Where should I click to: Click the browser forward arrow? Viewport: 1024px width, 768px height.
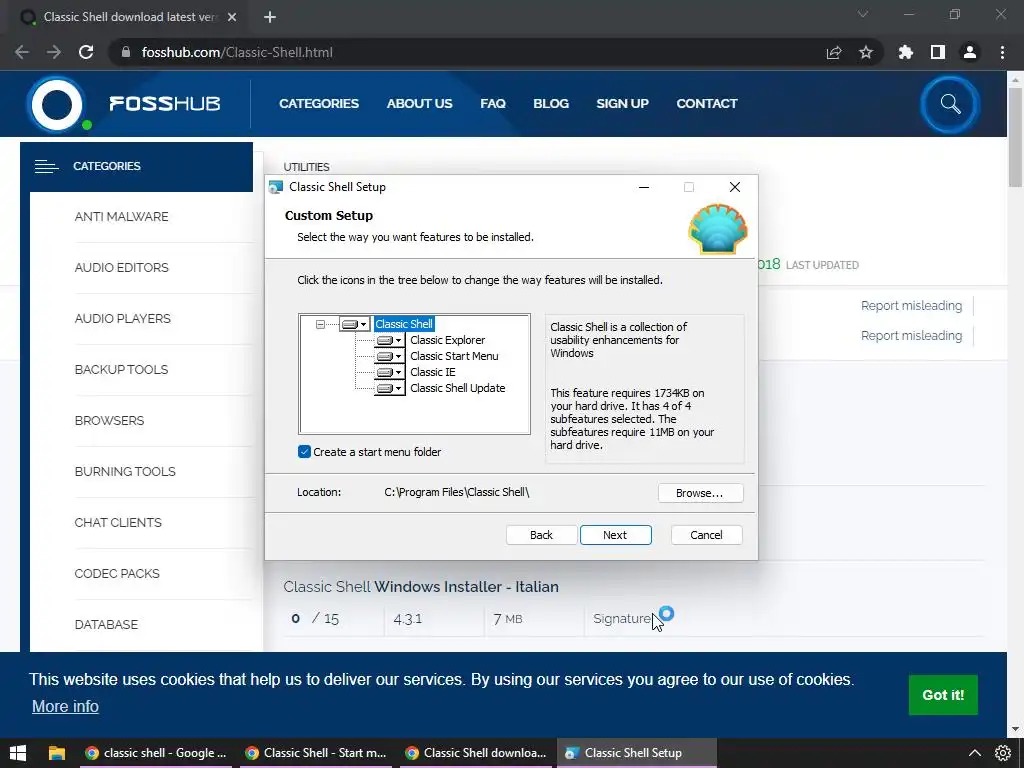pyautogui.click(x=54, y=52)
